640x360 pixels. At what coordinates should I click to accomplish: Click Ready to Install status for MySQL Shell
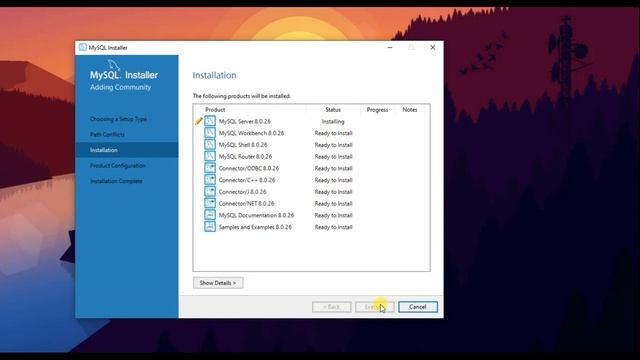tap(333, 145)
